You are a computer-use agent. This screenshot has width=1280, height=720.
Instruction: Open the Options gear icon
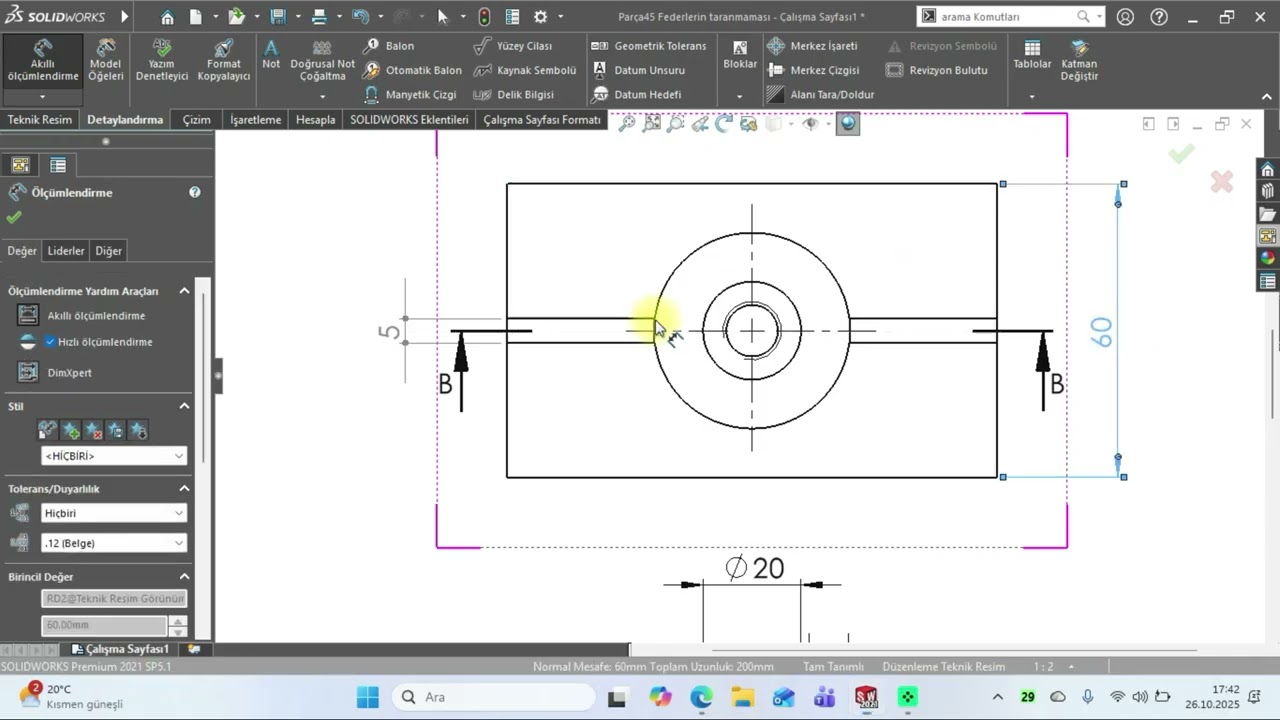tap(541, 17)
